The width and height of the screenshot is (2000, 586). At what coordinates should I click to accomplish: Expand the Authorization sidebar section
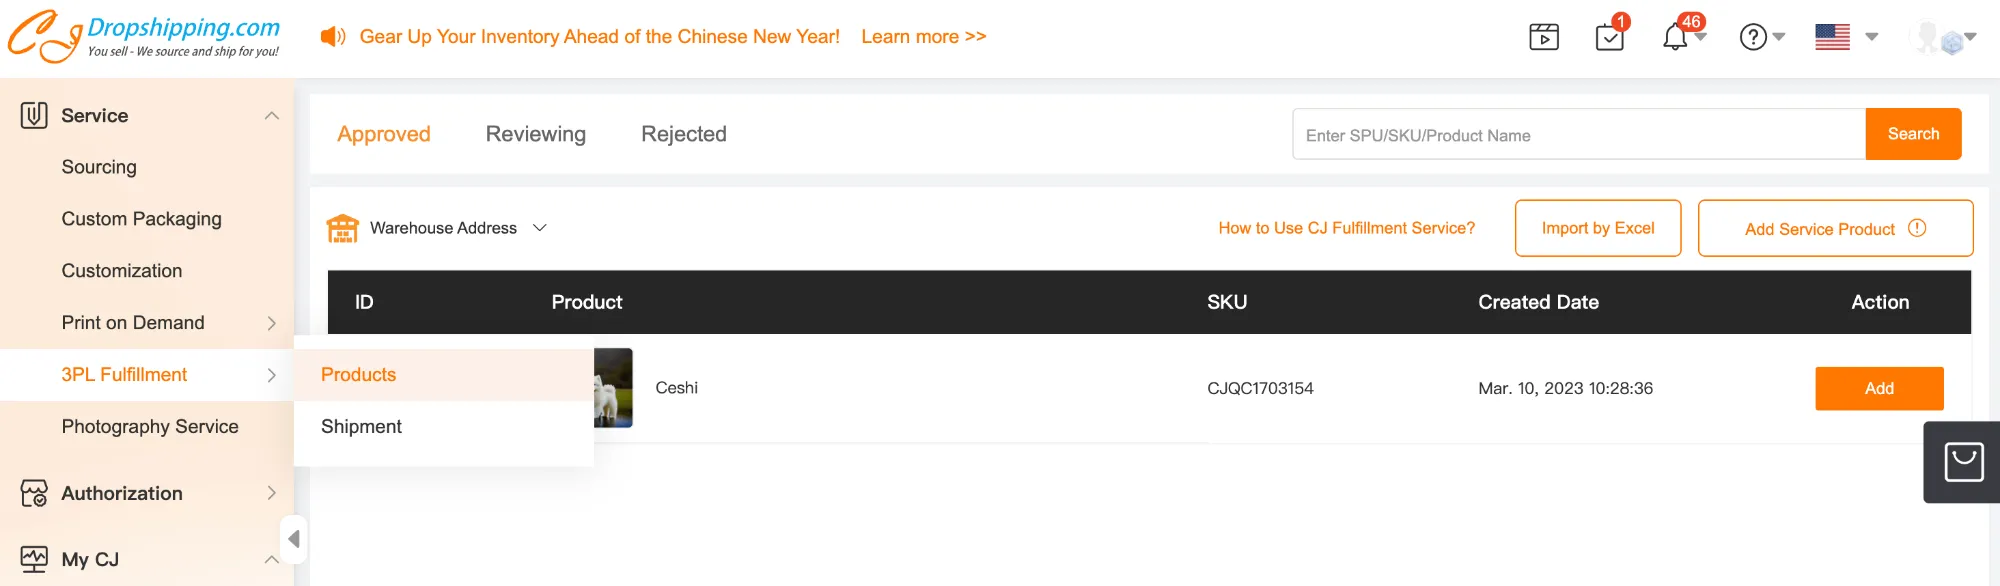[271, 493]
